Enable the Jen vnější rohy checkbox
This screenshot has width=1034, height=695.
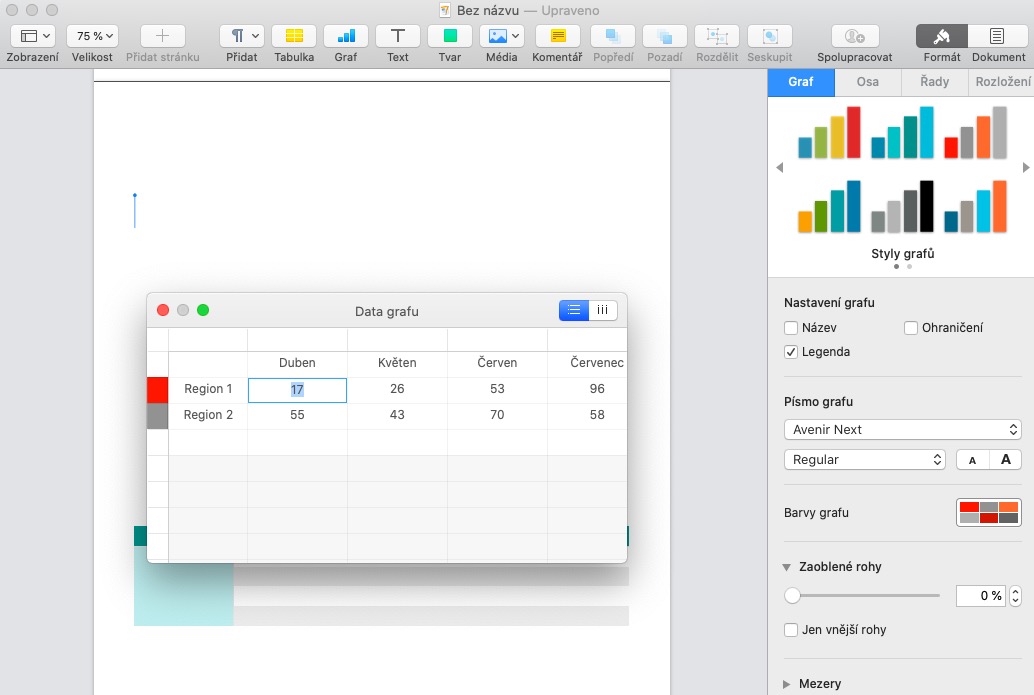click(791, 630)
